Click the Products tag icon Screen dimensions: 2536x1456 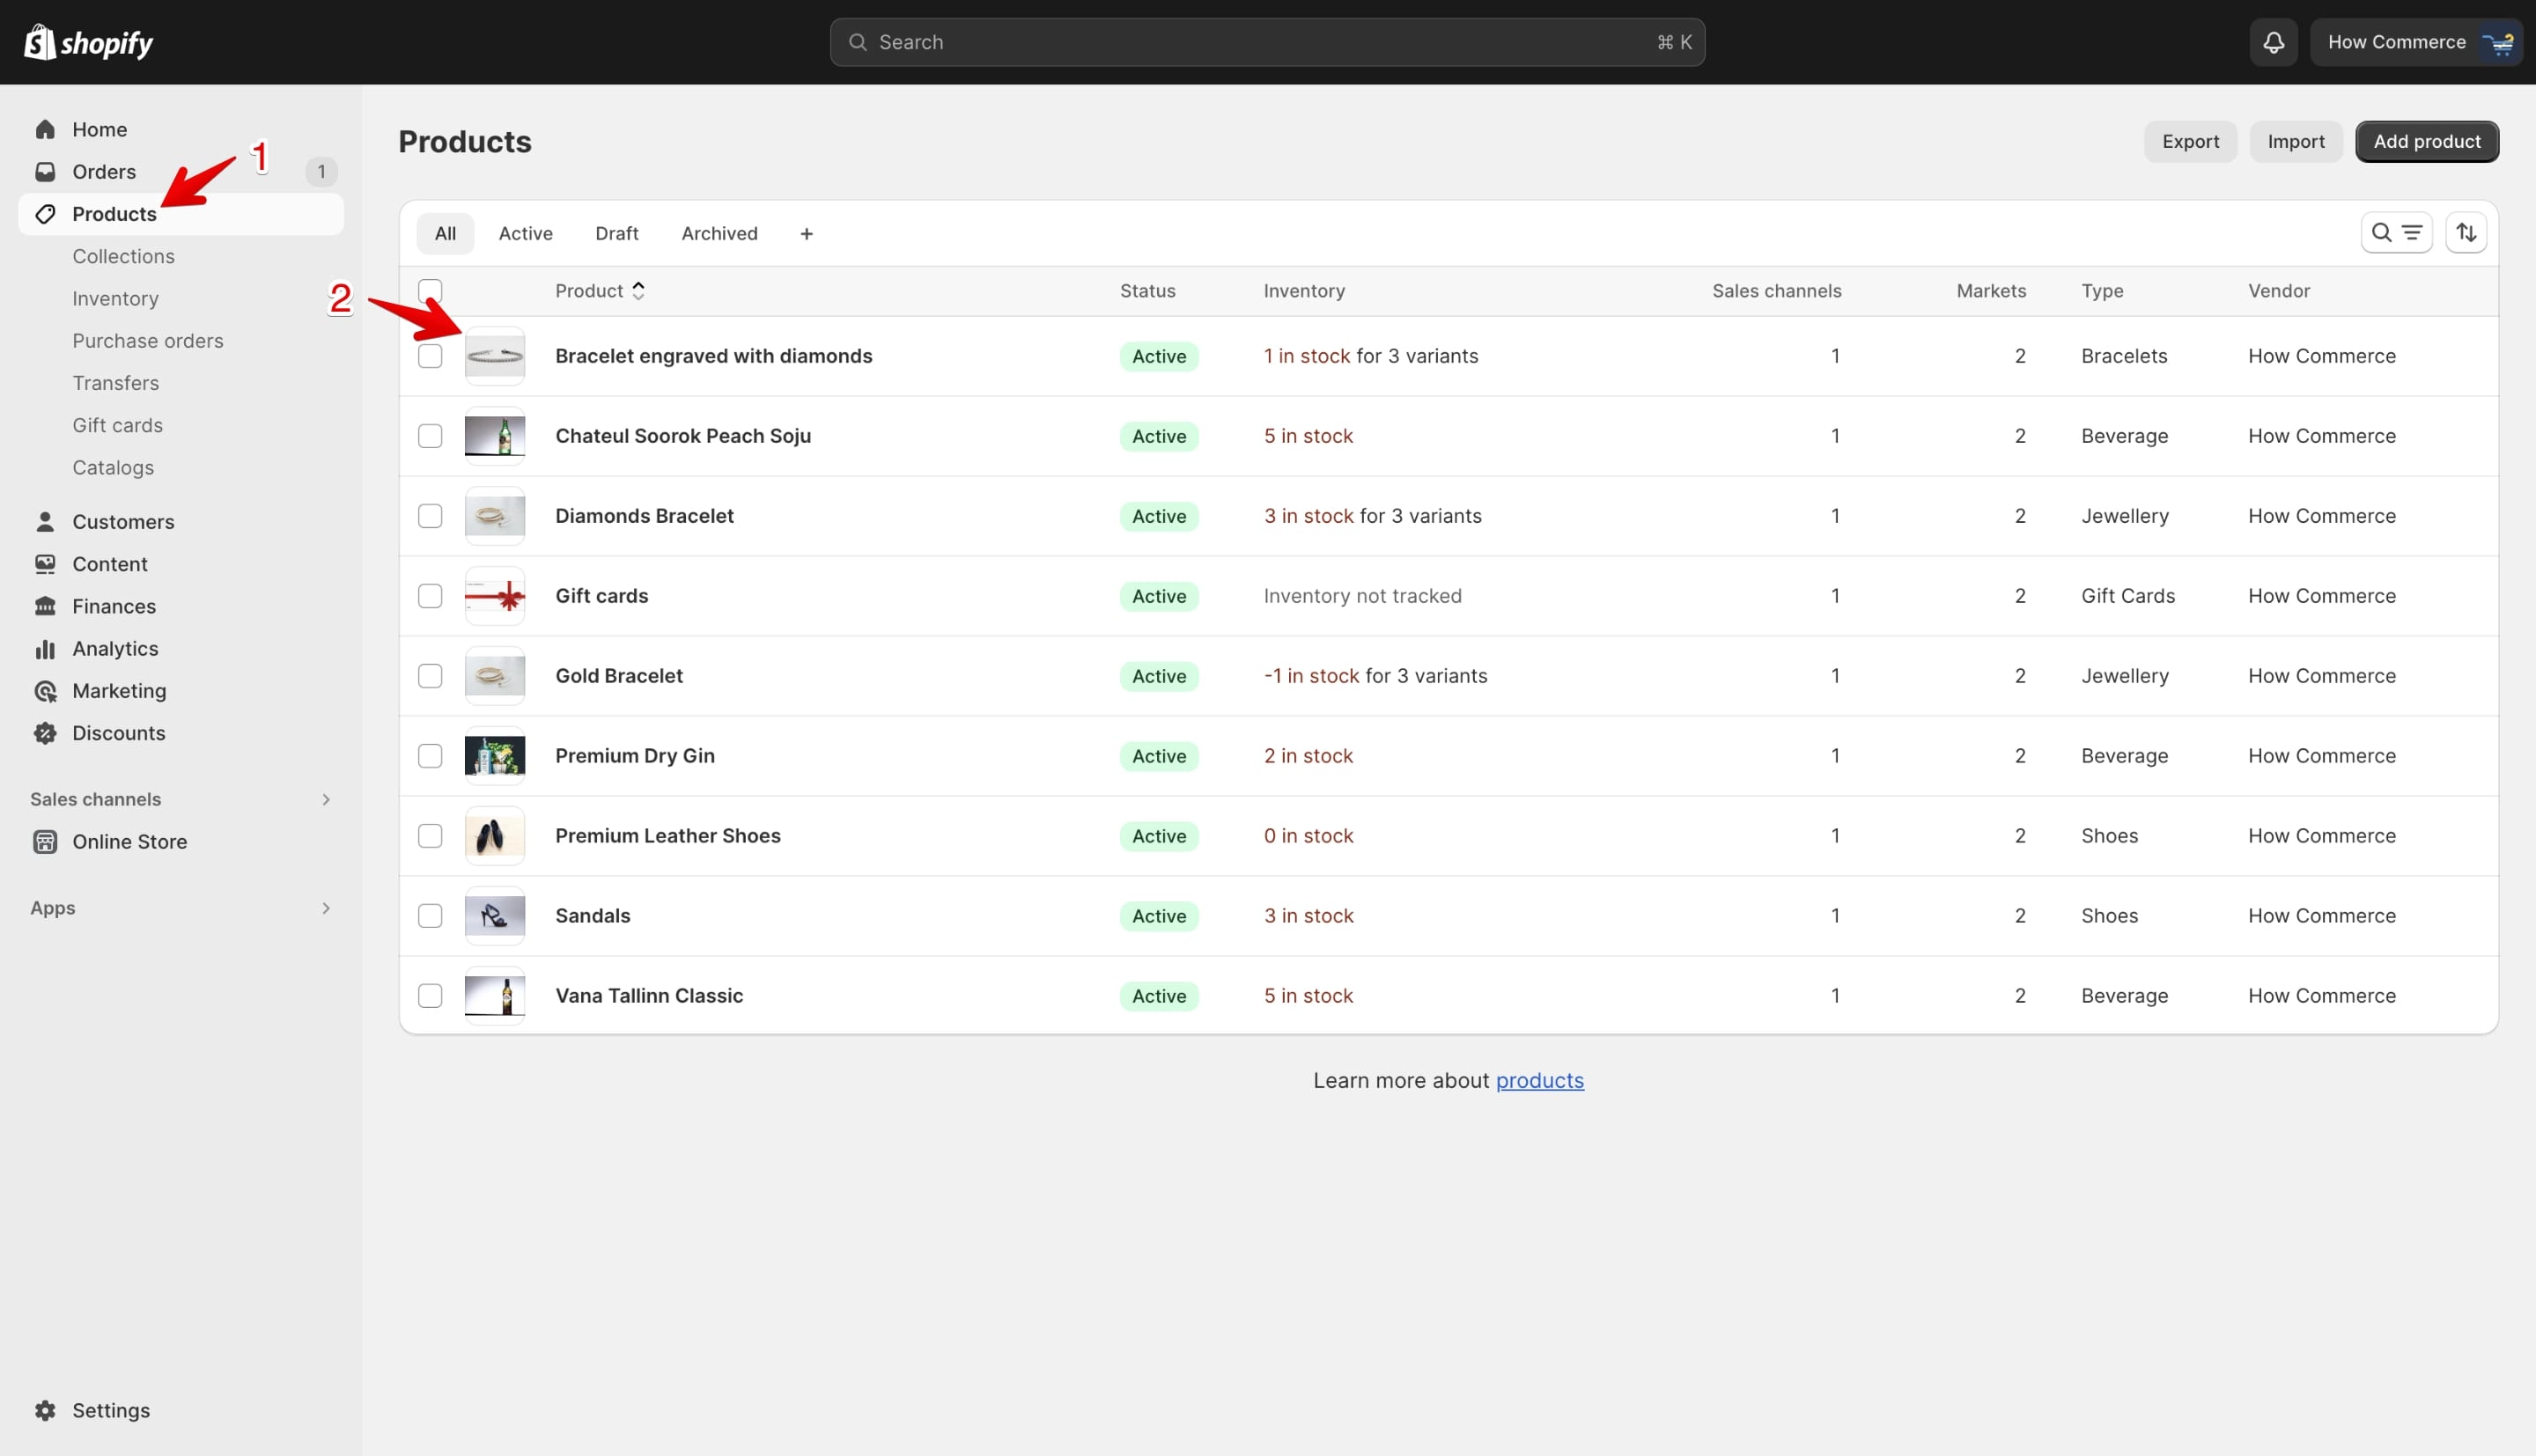45,214
